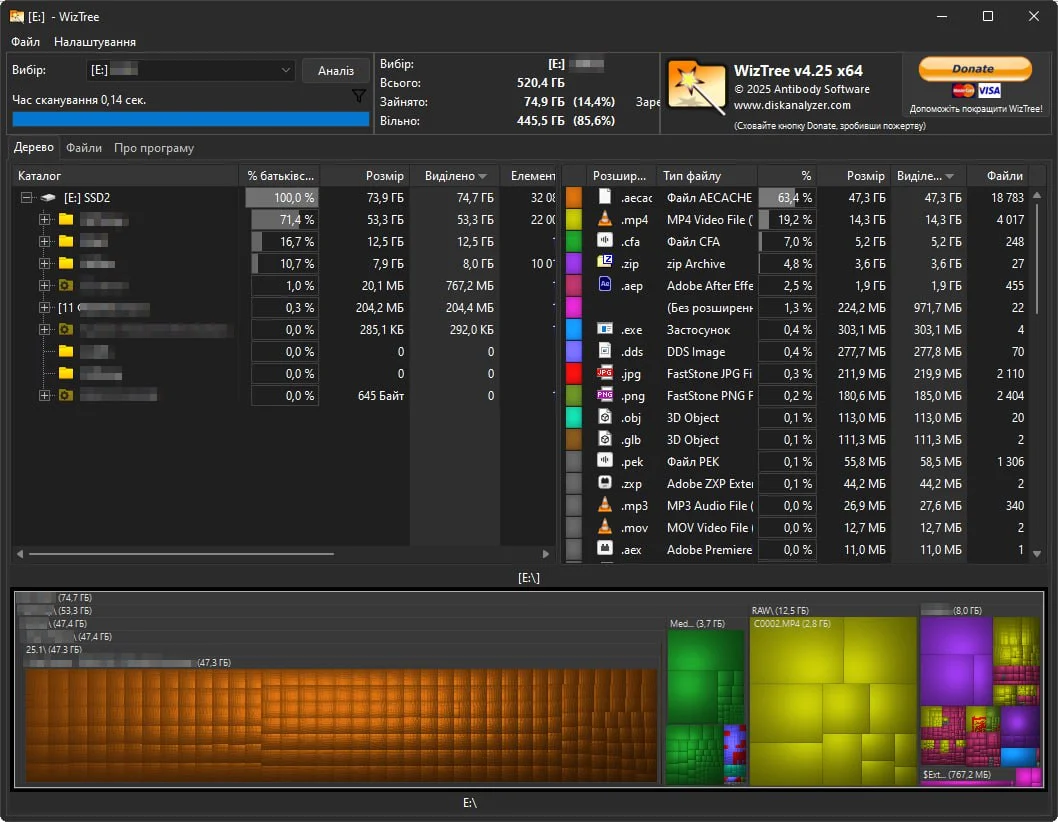This screenshot has width=1058, height=822.
Task: Switch to the Про програму tab
Action: 154,148
